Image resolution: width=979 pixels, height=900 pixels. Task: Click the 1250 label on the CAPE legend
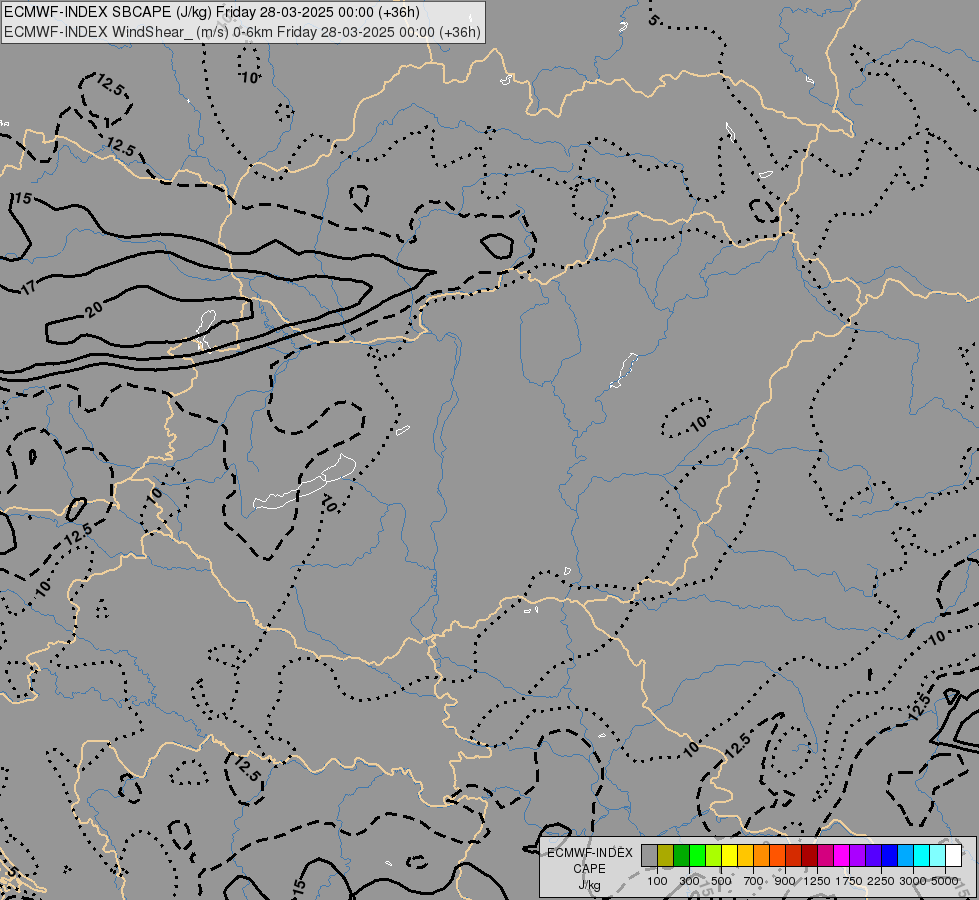pyautogui.click(x=817, y=881)
